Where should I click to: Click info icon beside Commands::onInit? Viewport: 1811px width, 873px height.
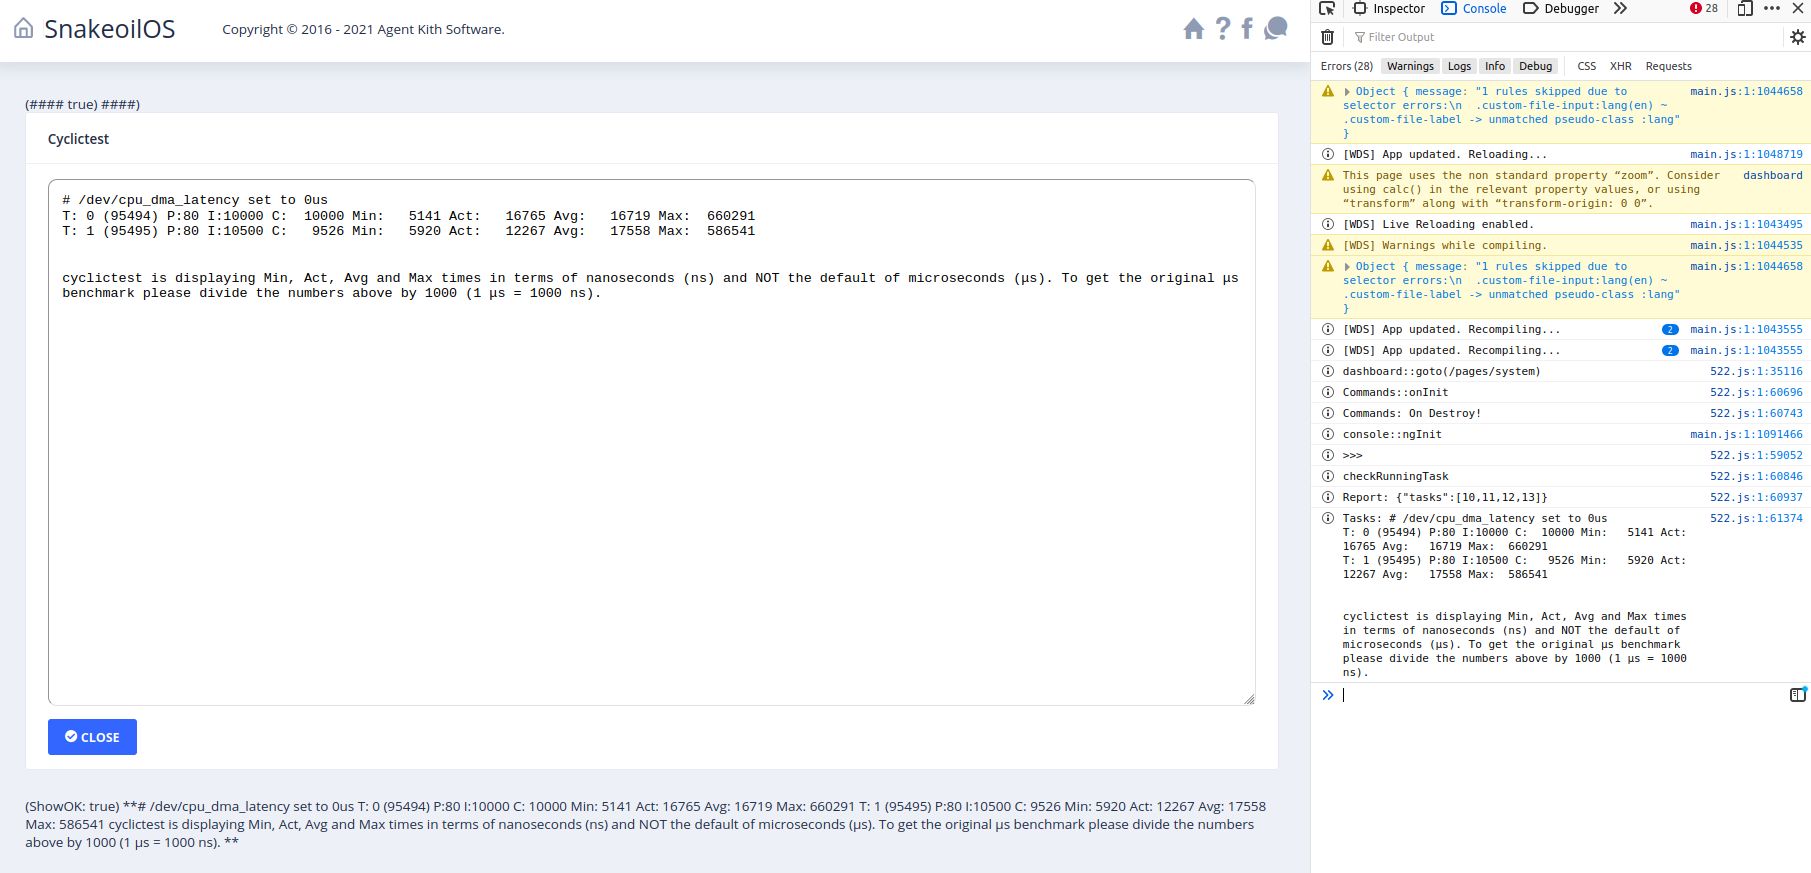[x=1328, y=392]
